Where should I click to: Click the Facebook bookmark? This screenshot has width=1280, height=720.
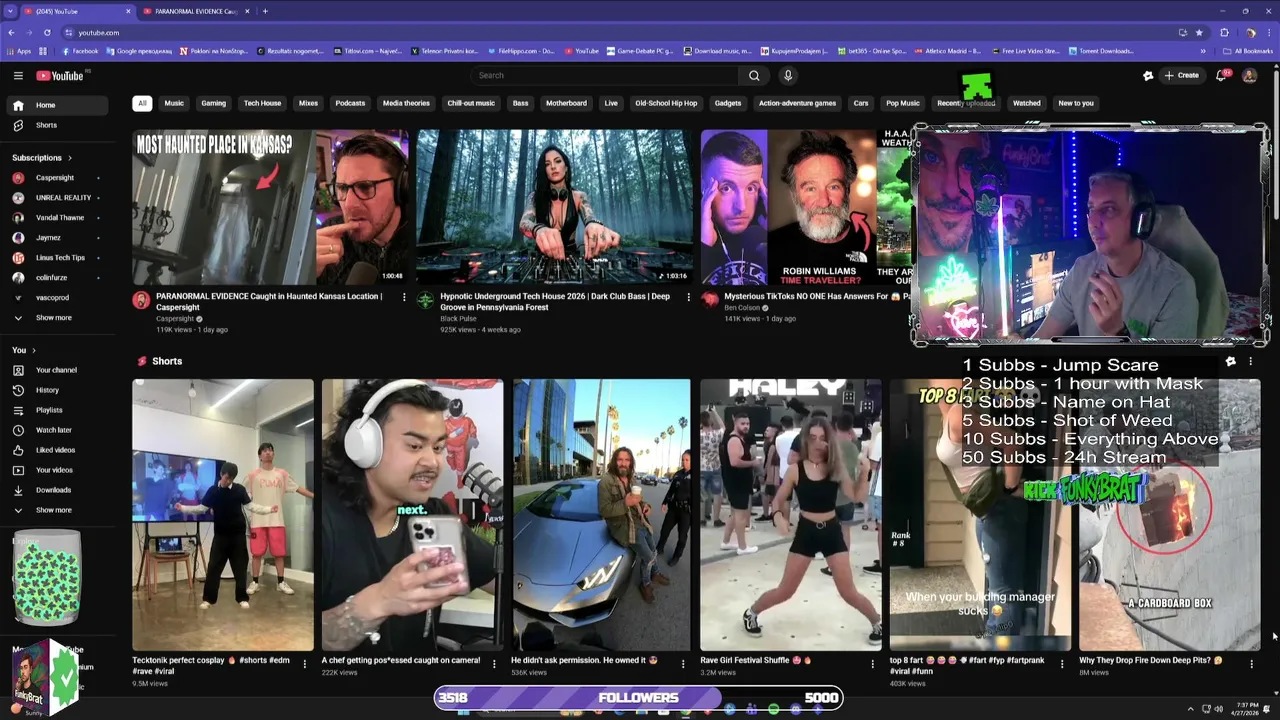(x=79, y=51)
